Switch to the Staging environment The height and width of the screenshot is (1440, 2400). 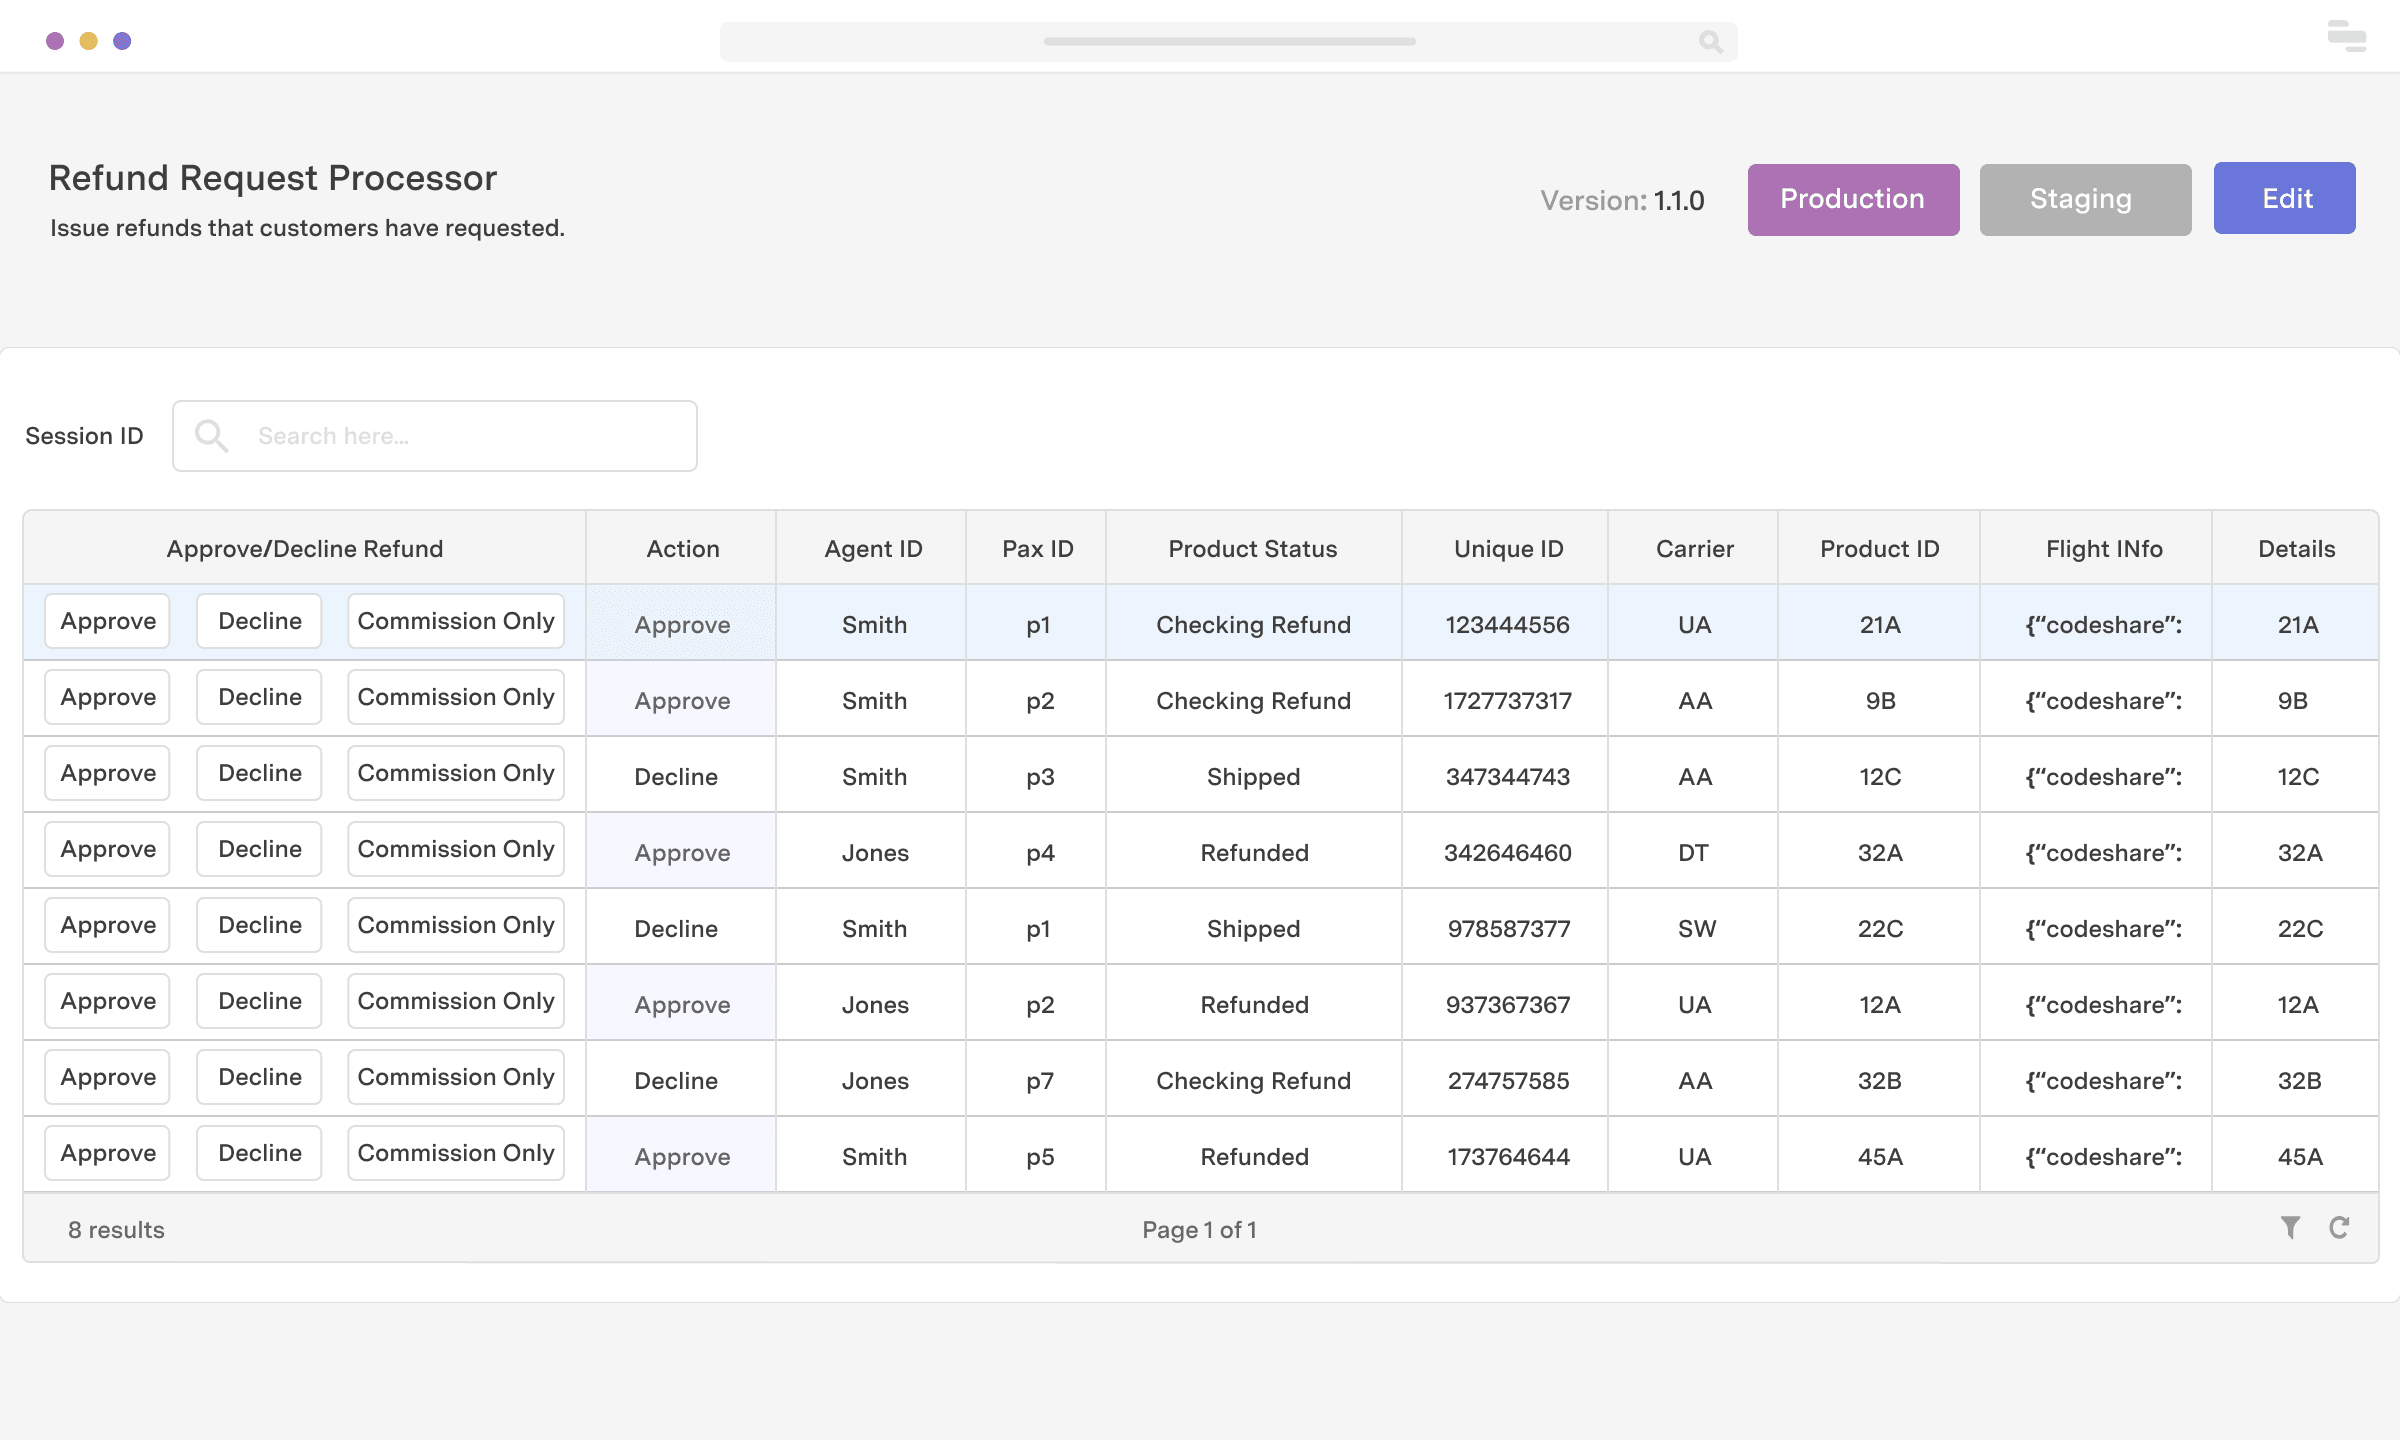click(x=2084, y=199)
